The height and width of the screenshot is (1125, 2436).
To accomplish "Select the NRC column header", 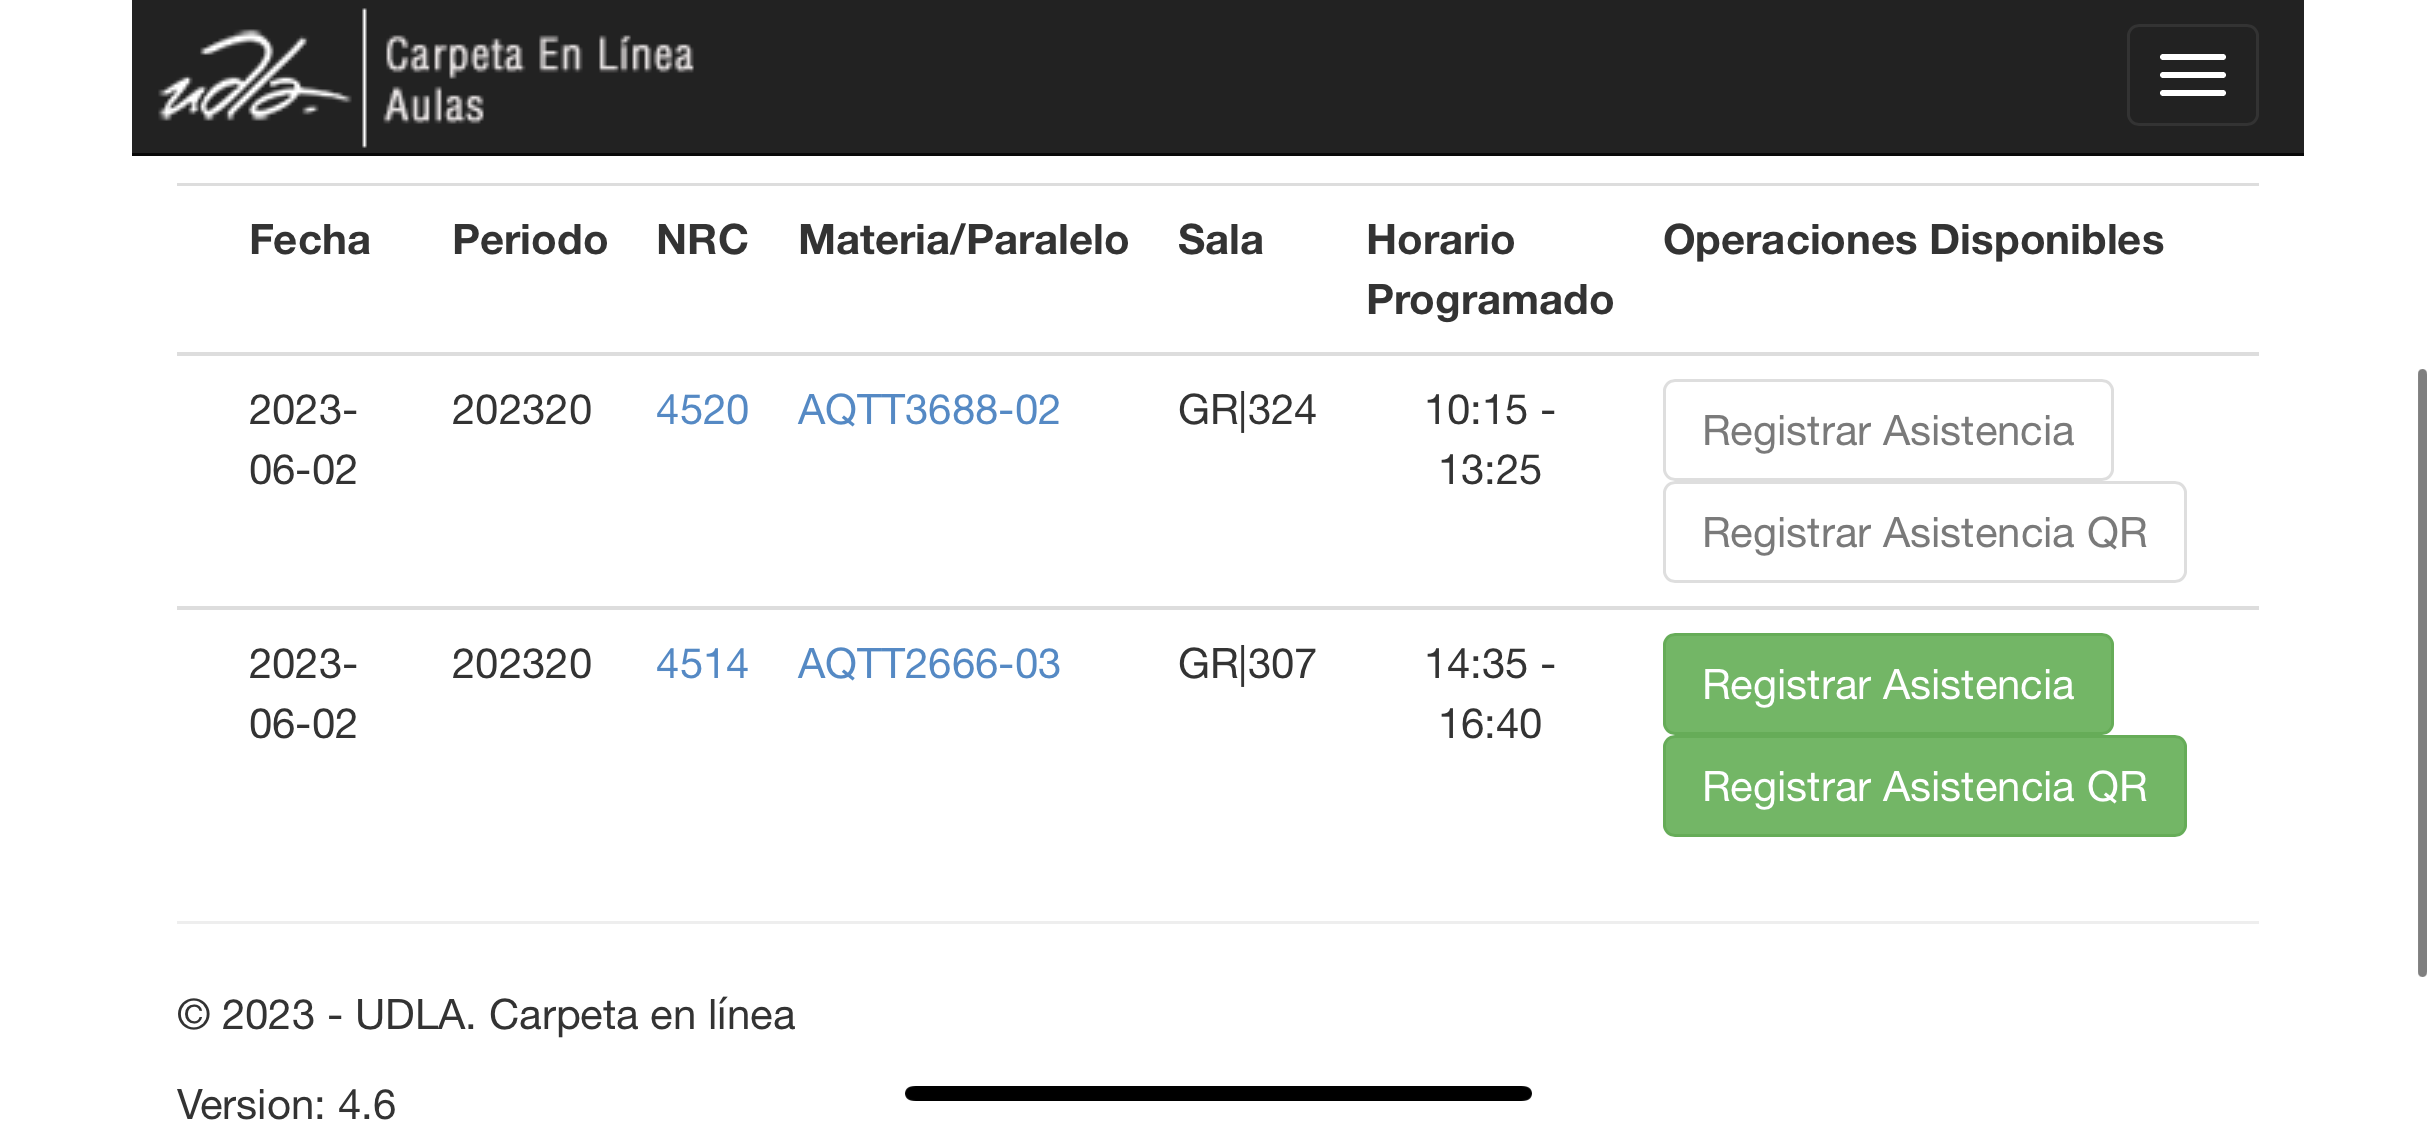I will [702, 240].
